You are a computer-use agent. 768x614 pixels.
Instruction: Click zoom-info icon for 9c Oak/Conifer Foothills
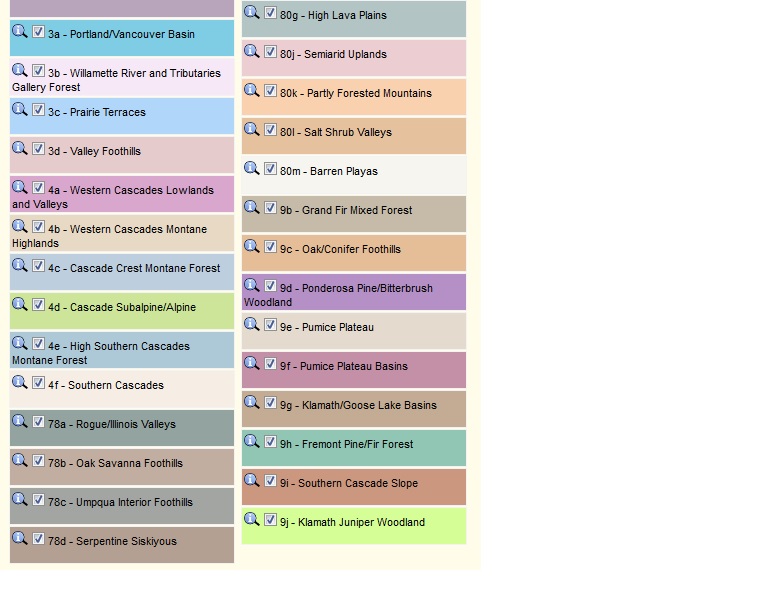click(x=251, y=246)
